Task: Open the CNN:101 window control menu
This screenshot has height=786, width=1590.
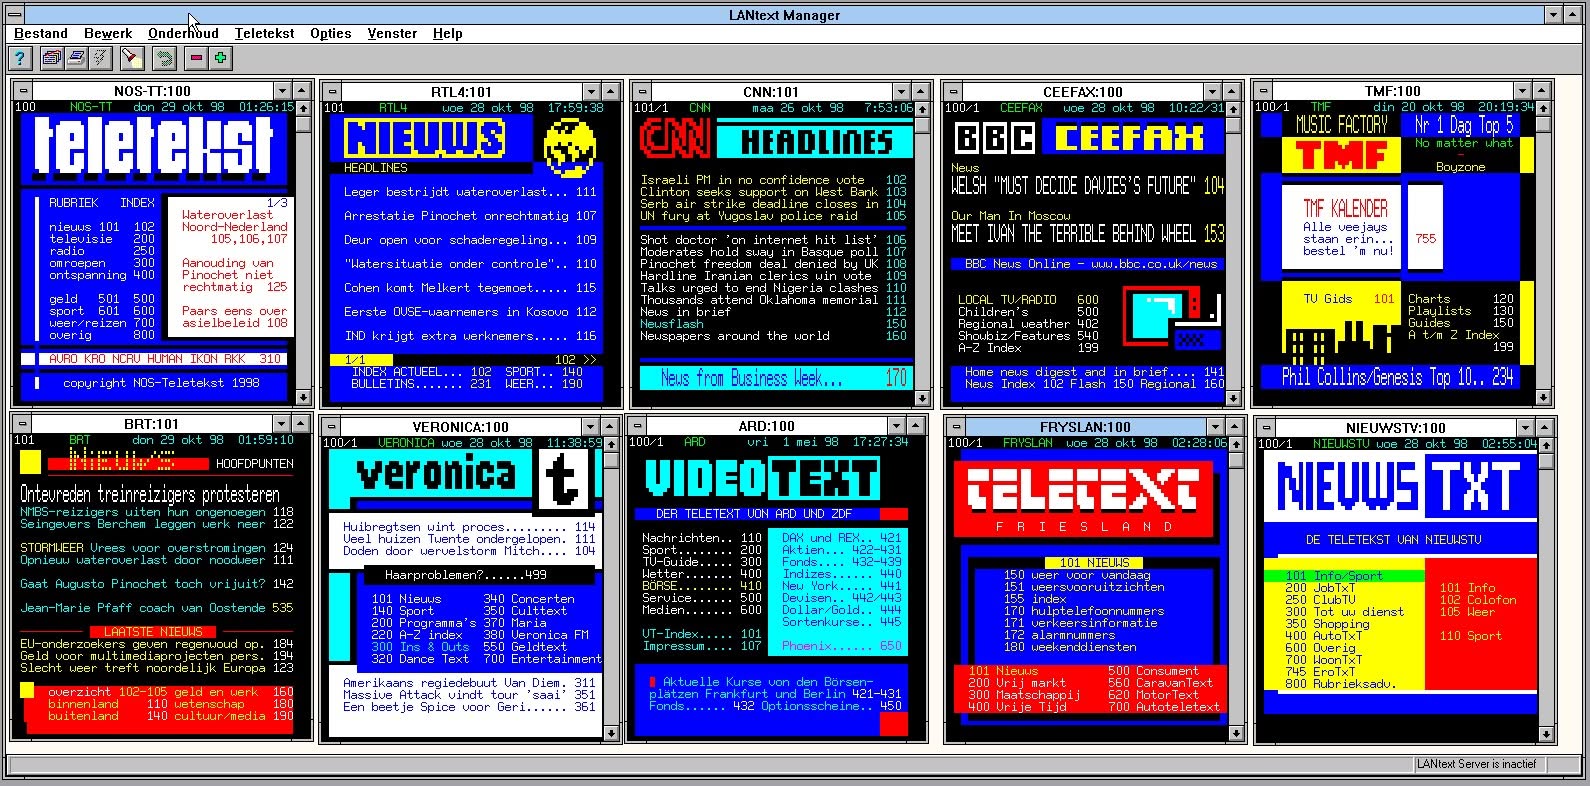Action: (641, 91)
